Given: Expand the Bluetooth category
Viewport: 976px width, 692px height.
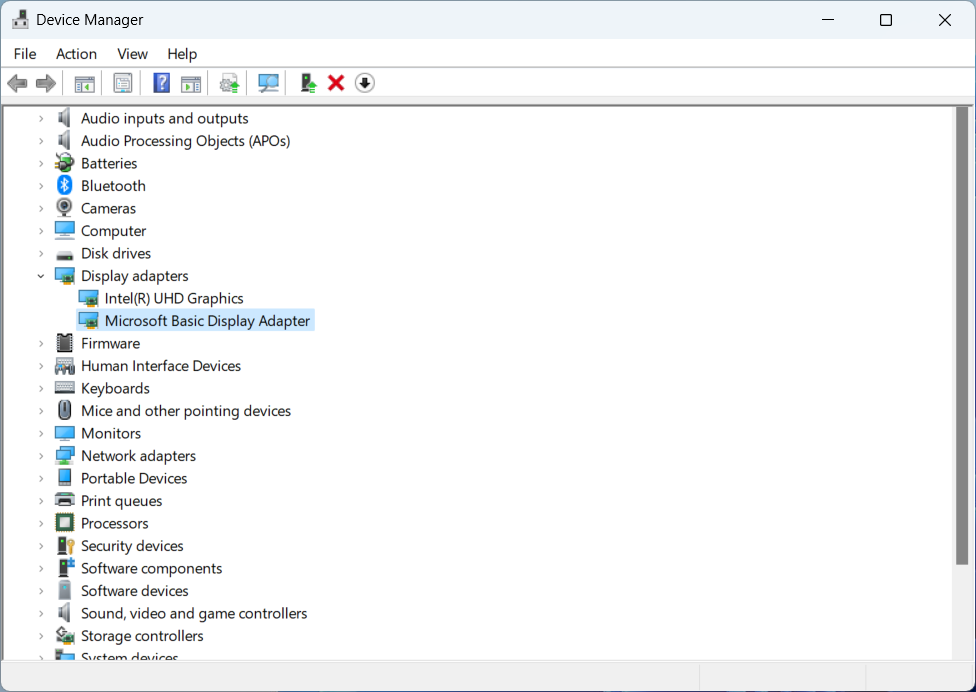Looking at the screenshot, I should (x=41, y=185).
